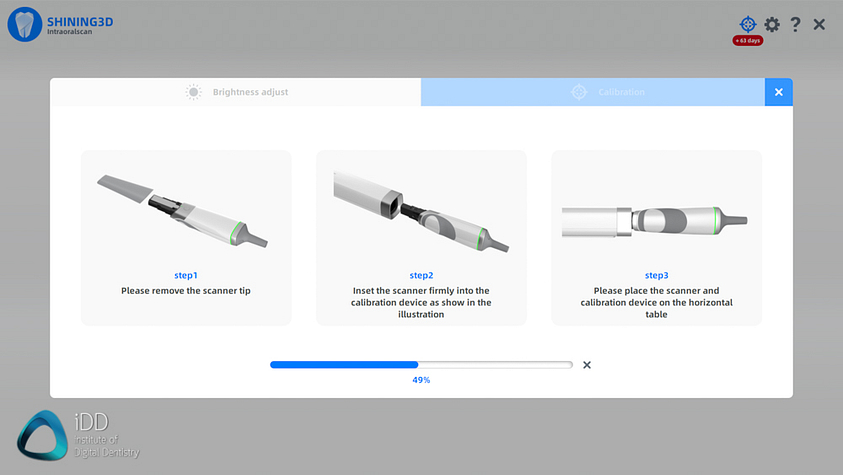Close the application with the top-right X
This screenshot has width=843, height=475.
click(x=819, y=24)
